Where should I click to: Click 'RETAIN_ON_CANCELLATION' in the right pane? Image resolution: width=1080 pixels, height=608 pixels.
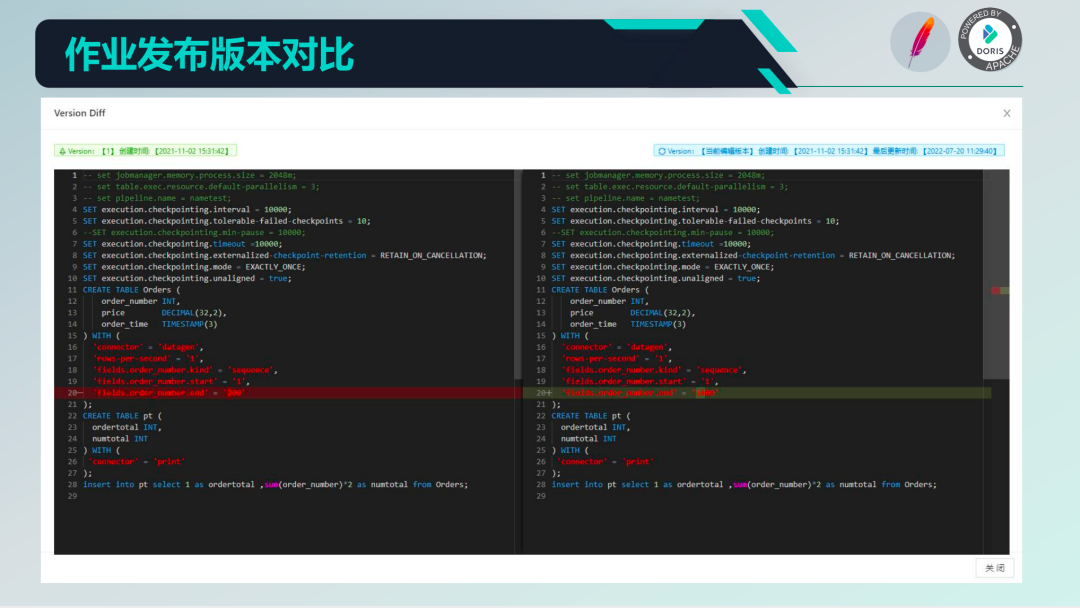pyautogui.click(x=902, y=255)
